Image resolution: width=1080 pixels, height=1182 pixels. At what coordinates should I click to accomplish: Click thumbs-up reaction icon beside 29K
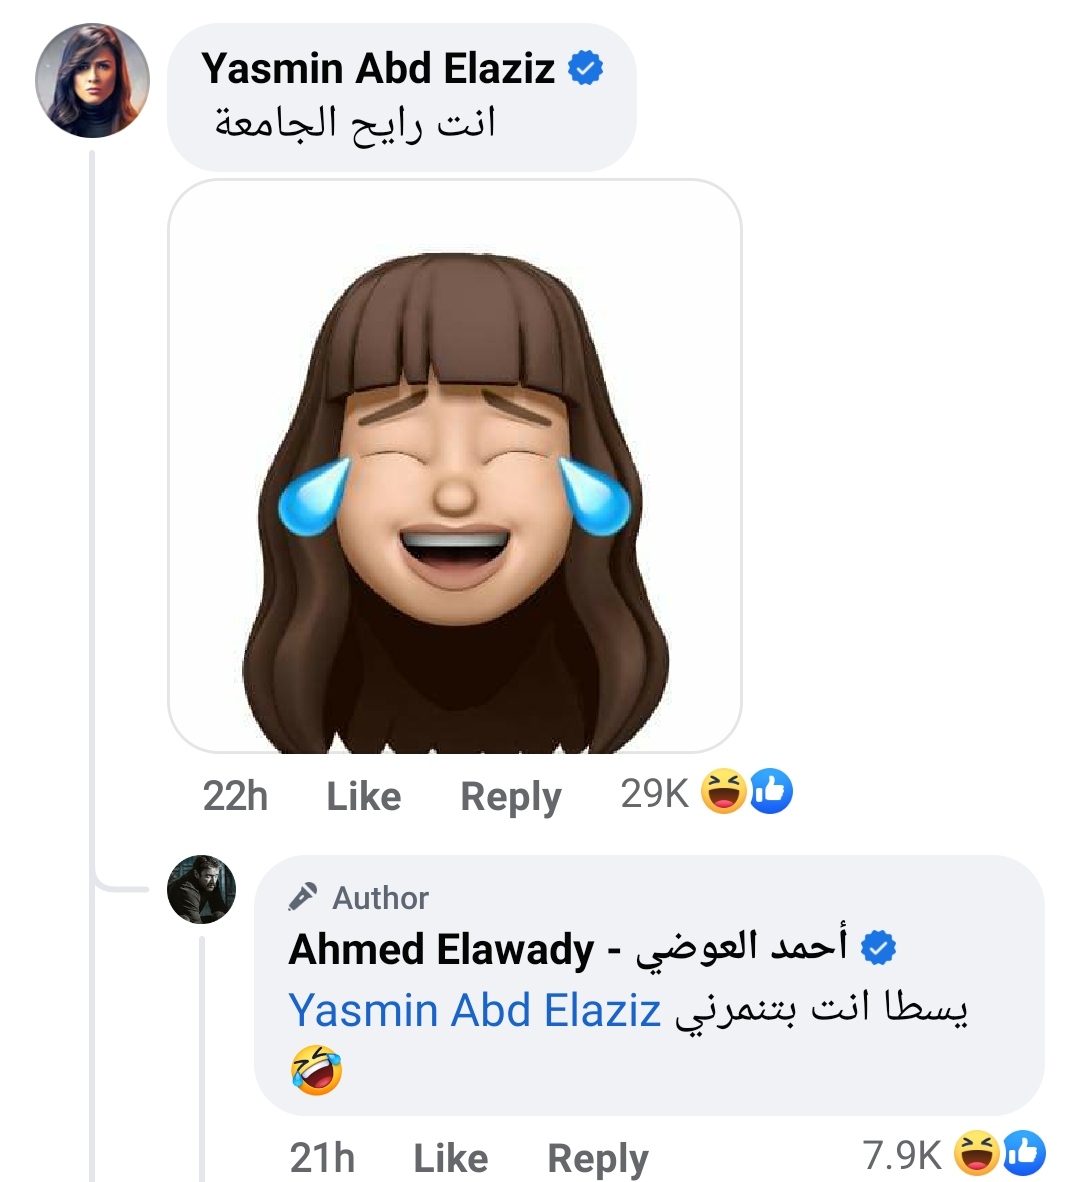pos(771,791)
